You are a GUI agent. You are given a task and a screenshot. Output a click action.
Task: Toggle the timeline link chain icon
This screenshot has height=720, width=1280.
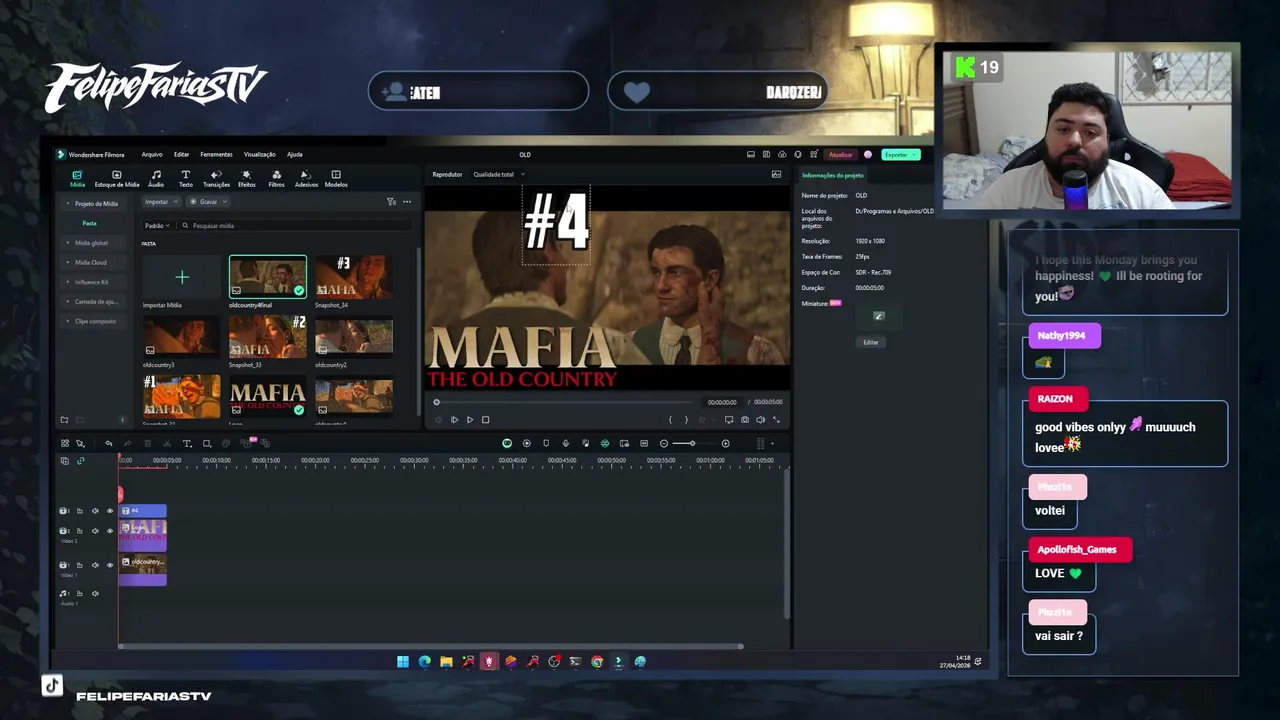click(81, 461)
